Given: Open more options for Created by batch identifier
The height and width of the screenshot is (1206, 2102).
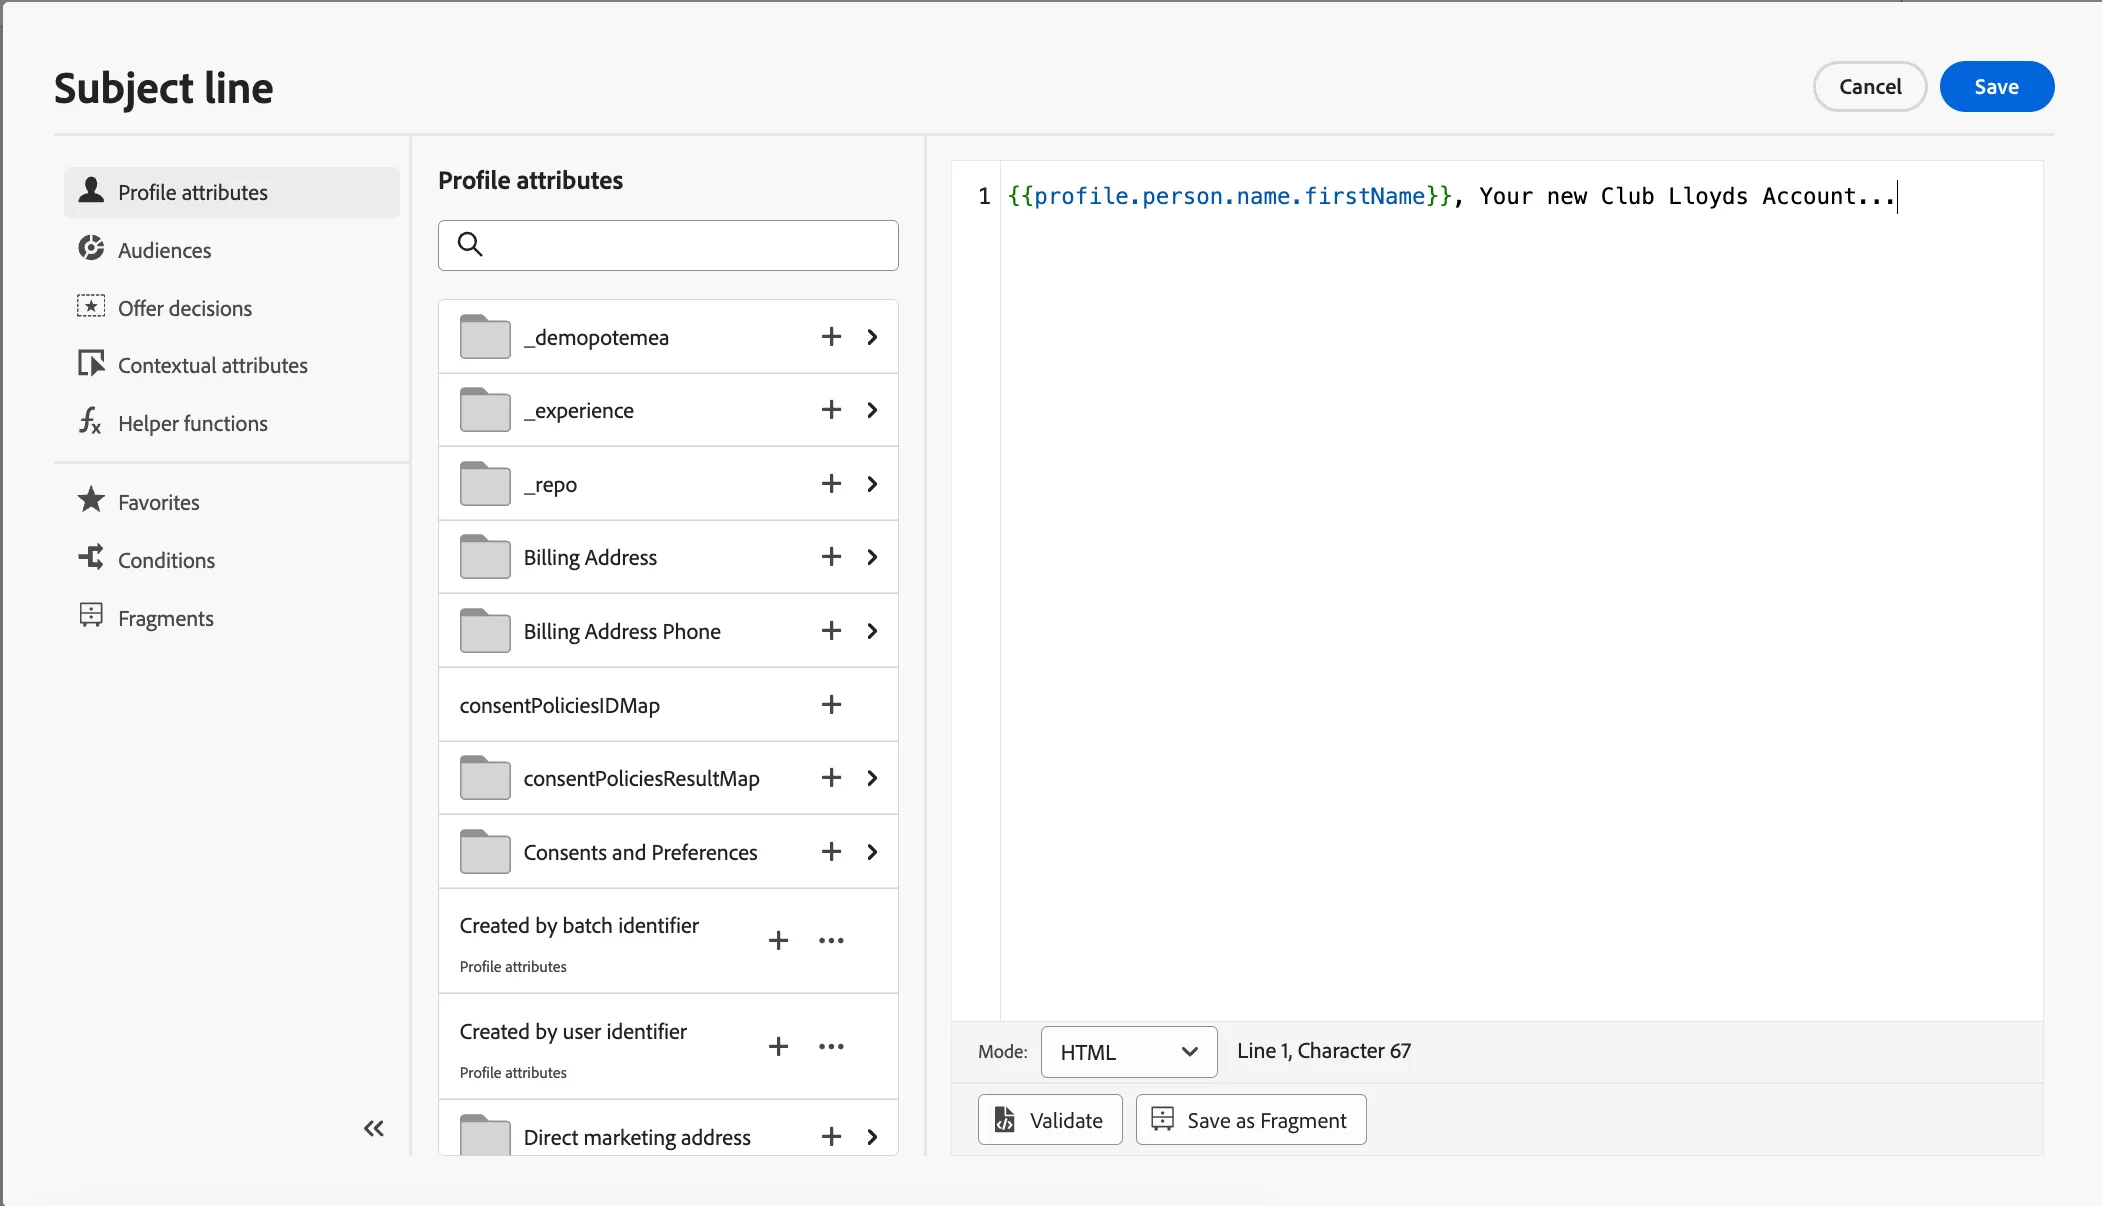Looking at the screenshot, I should (x=831, y=941).
